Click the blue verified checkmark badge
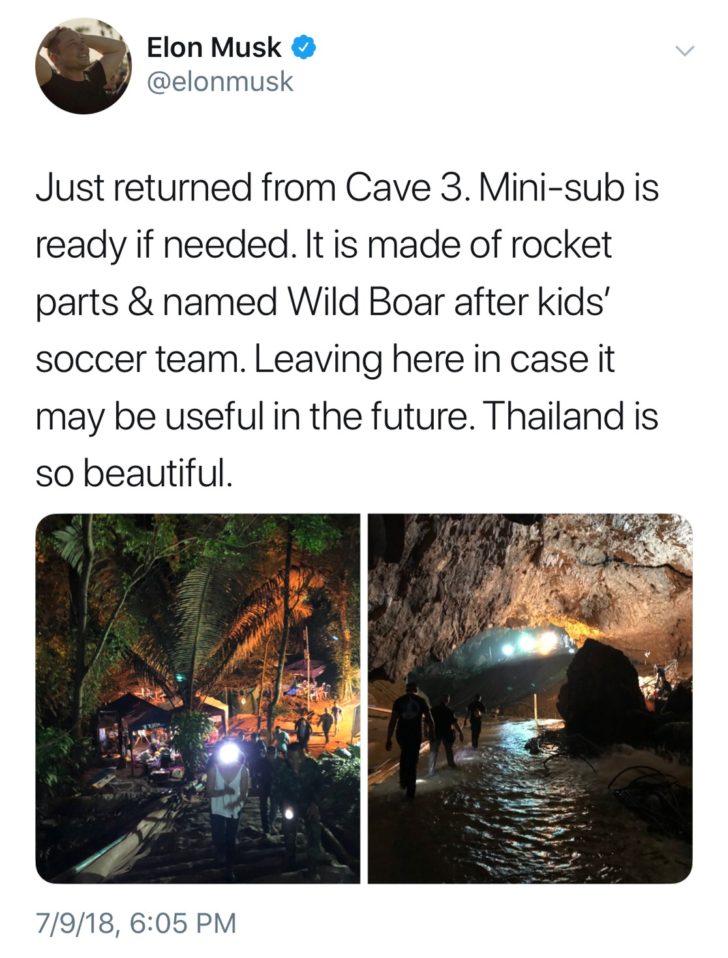Screen dimensions: 728x958 (x=304, y=48)
